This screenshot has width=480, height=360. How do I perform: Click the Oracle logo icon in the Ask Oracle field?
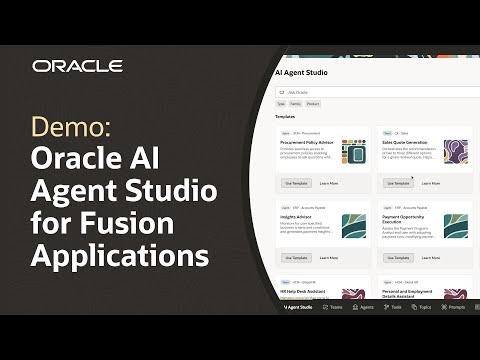tap(282, 92)
